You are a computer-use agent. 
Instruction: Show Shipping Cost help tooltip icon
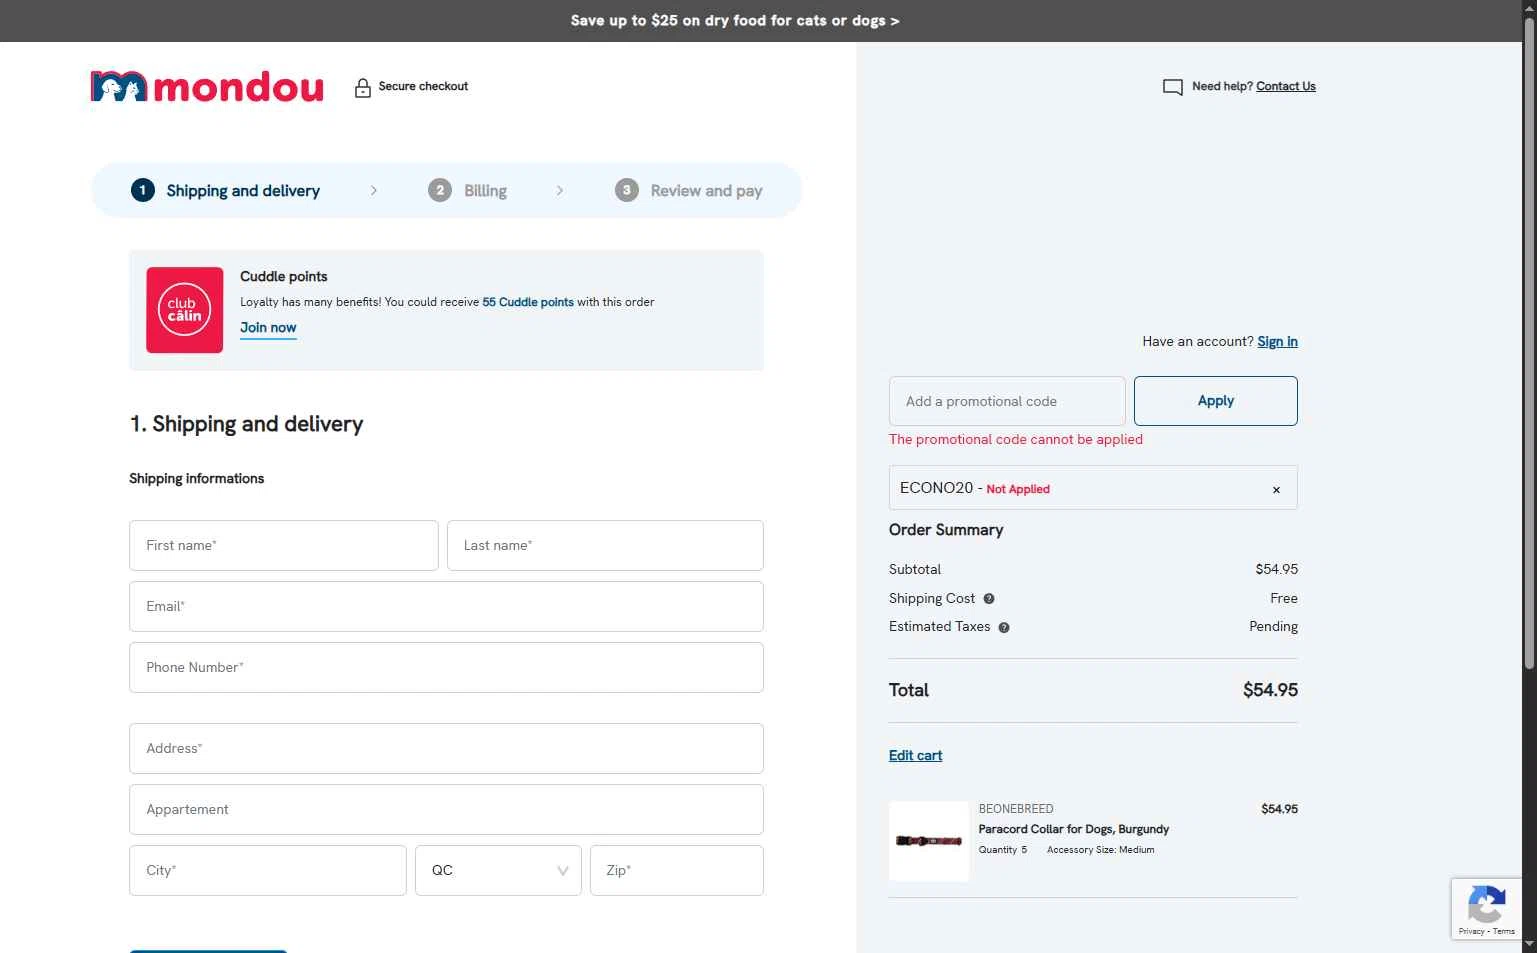(x=989, y=599)
